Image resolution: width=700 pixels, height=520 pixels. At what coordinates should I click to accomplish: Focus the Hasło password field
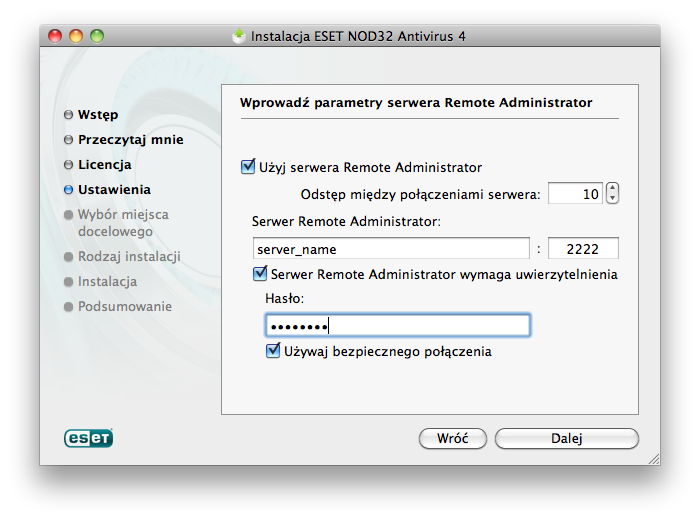tap(397, 325)
